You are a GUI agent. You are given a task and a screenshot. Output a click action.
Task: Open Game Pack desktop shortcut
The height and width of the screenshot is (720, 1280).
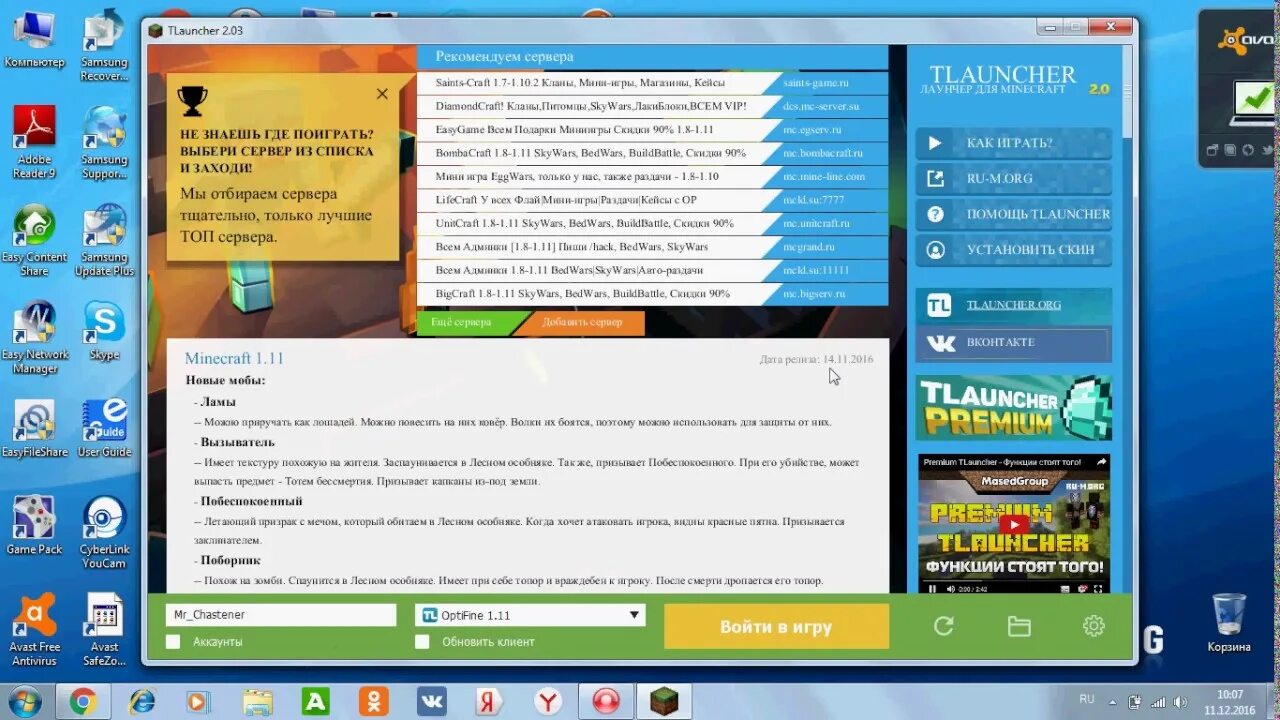(x=34, y=526)
